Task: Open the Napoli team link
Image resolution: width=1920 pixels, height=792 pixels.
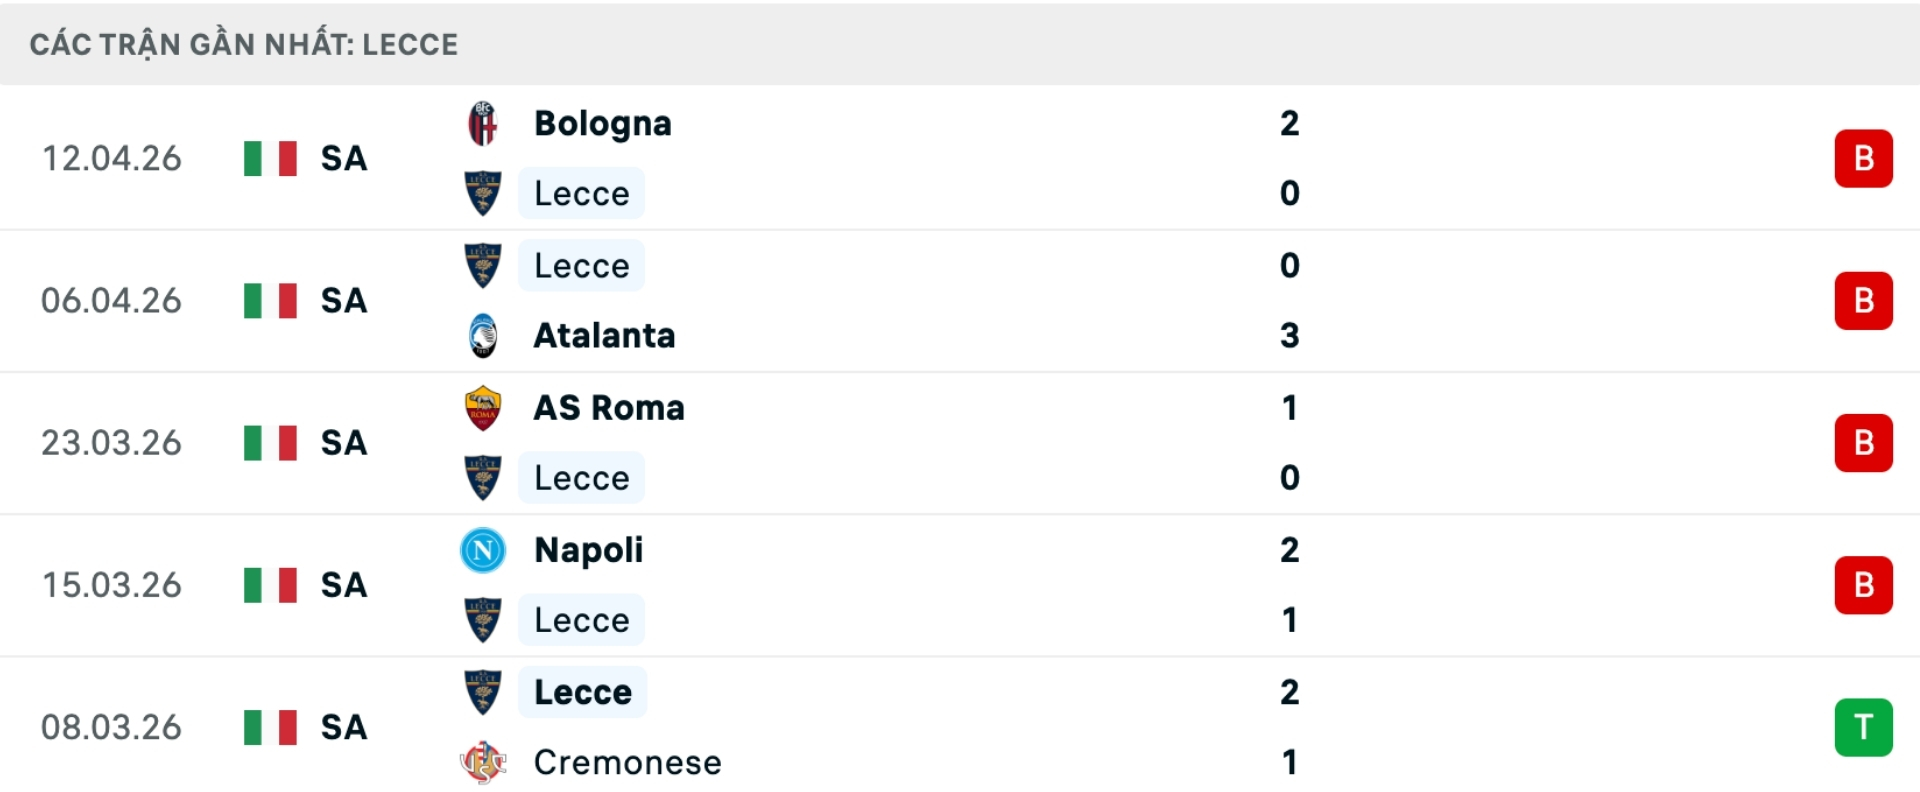Action: click(588, 550)
